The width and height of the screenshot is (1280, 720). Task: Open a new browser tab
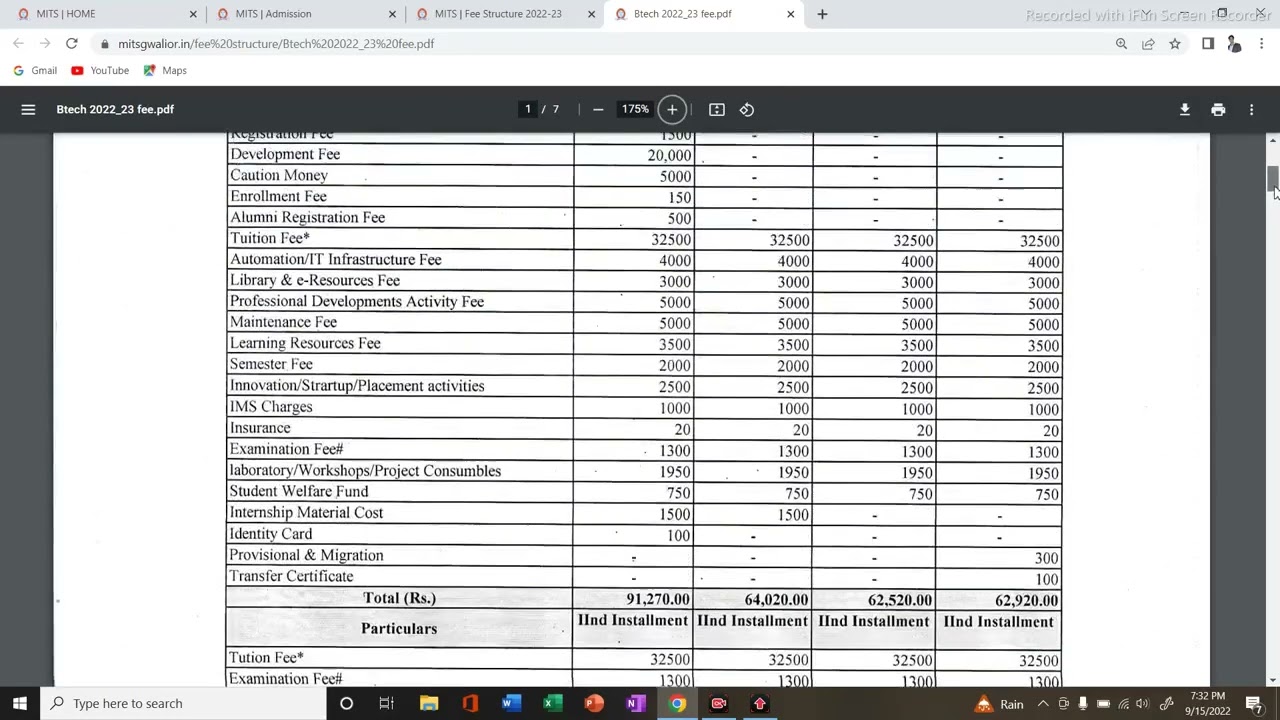[x=822, y=14]
